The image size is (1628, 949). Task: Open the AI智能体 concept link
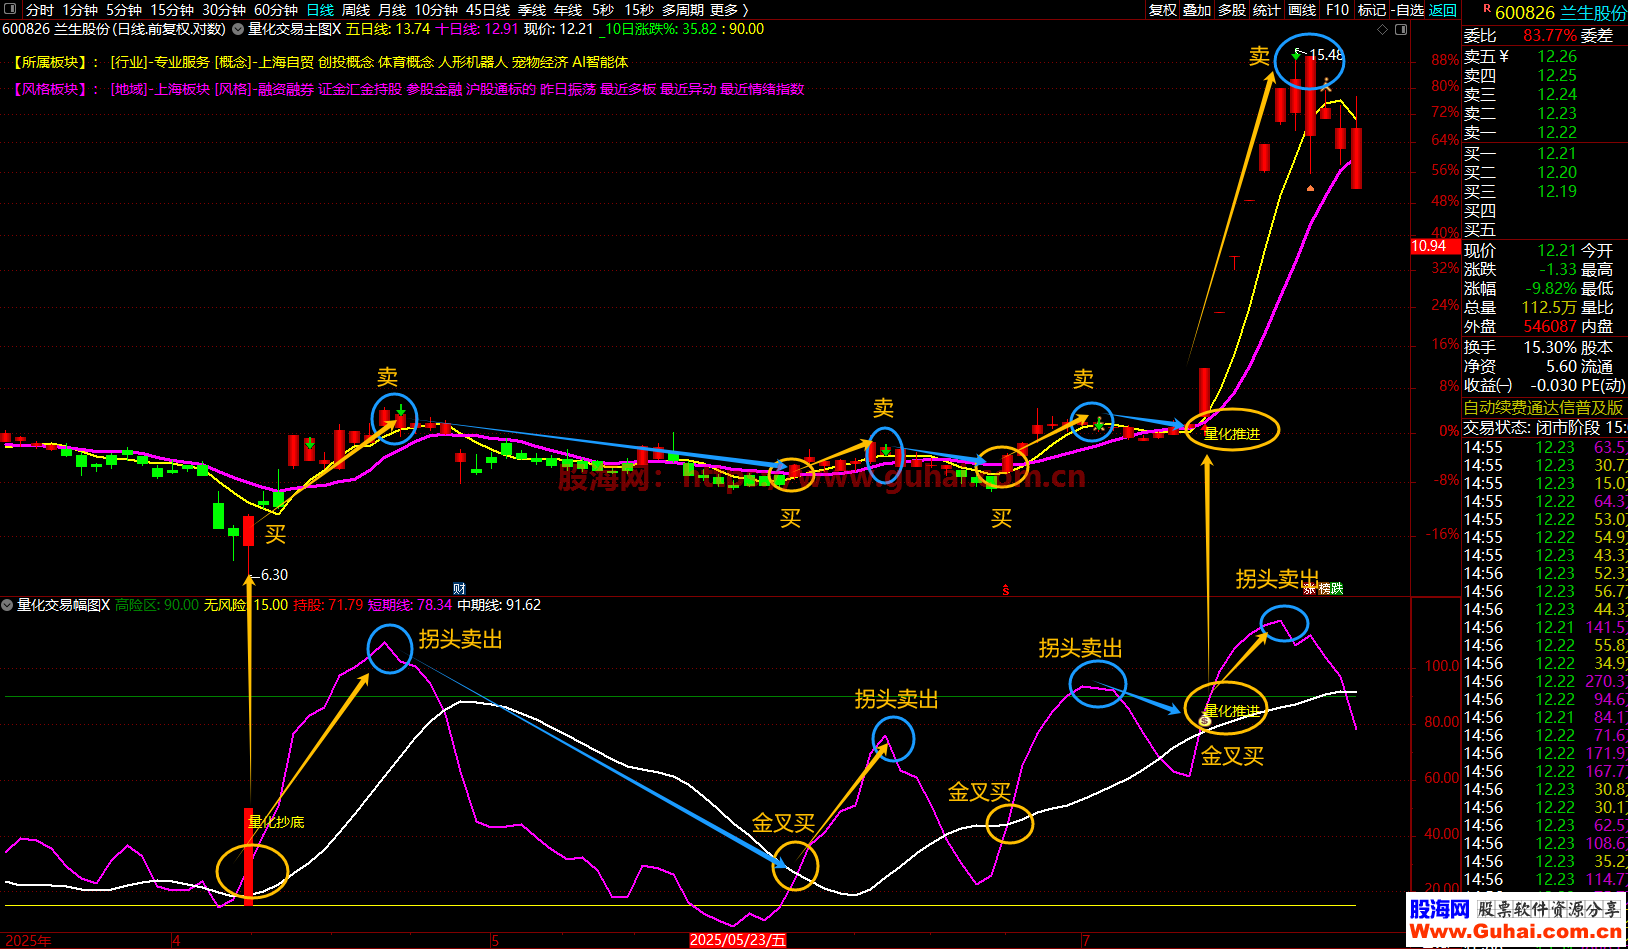pos(600,62)
